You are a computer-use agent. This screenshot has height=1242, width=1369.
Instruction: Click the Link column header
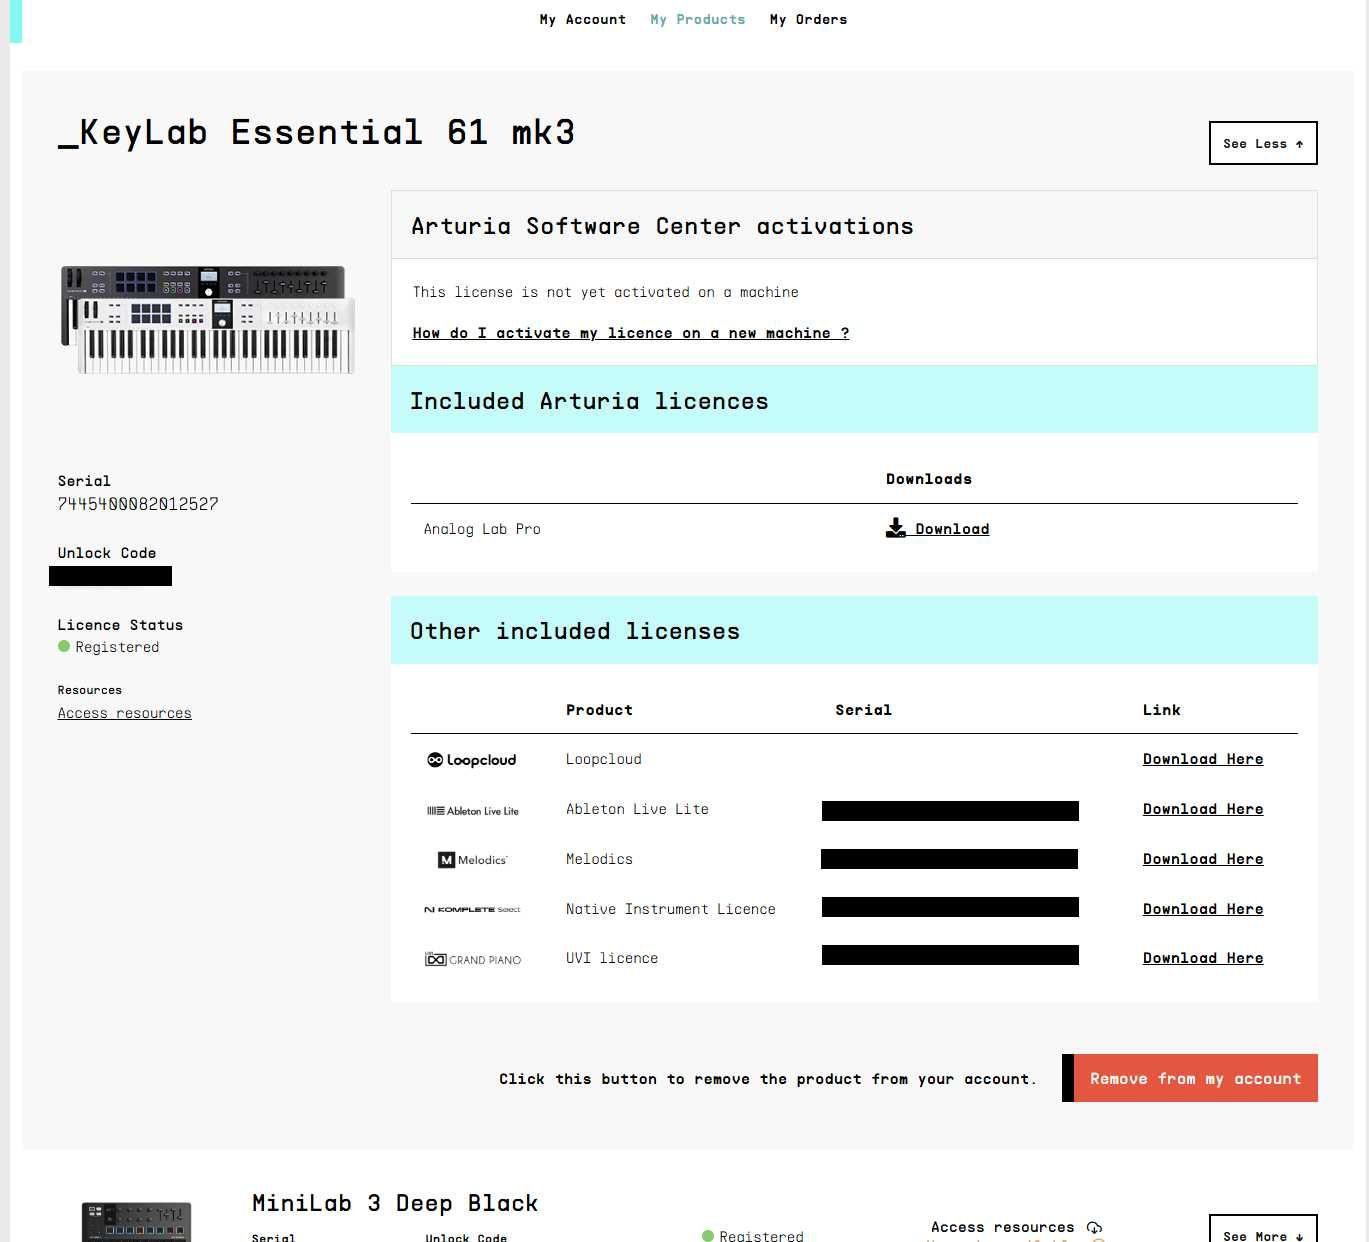[1162, 710]
